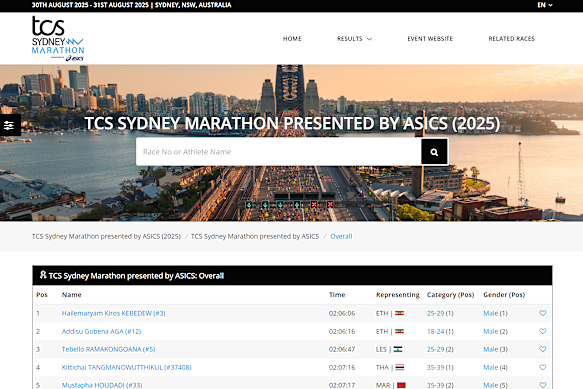583x389 pixels.
Task: Click the time 02:07:17
Action: tap(342, 385)
